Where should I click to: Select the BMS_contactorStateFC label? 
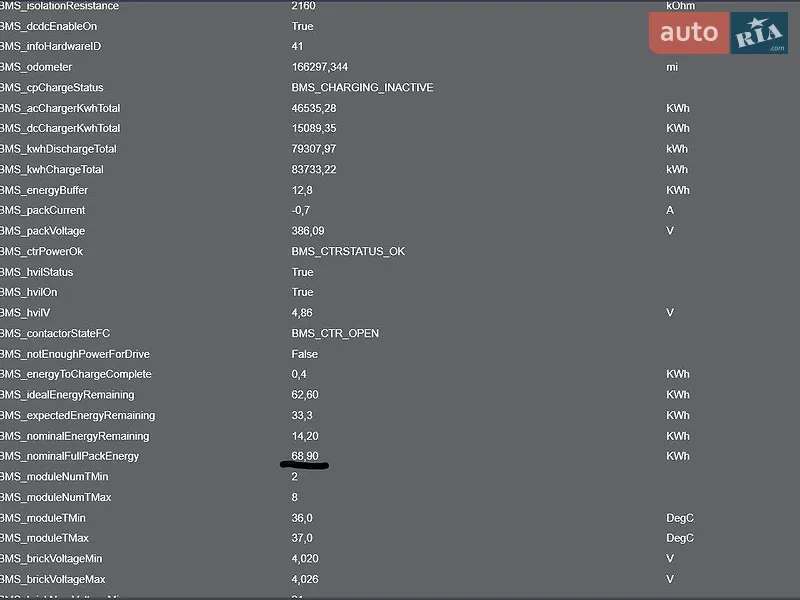(55, 333)
